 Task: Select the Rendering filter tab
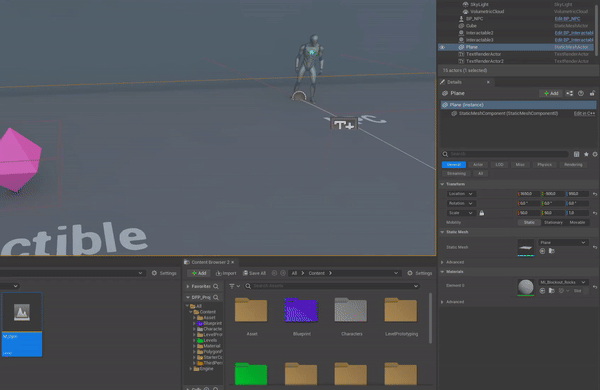click(x=573, y=165)
